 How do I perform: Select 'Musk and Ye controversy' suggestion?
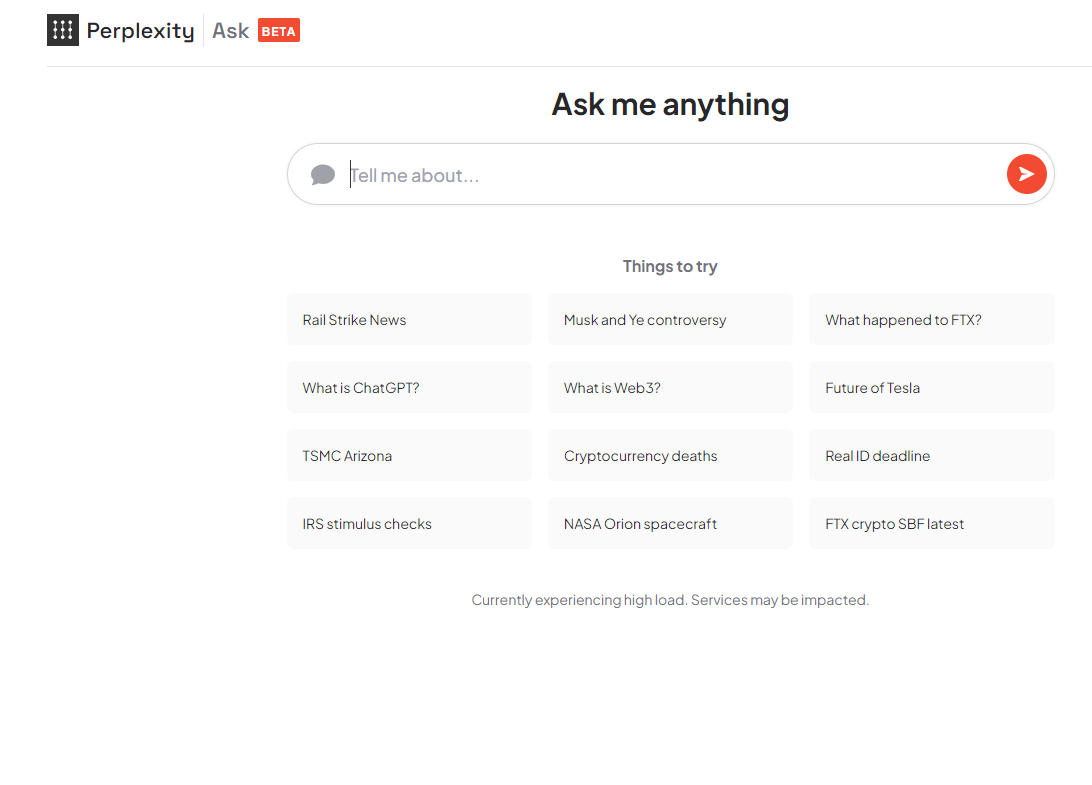click(670, 319)
